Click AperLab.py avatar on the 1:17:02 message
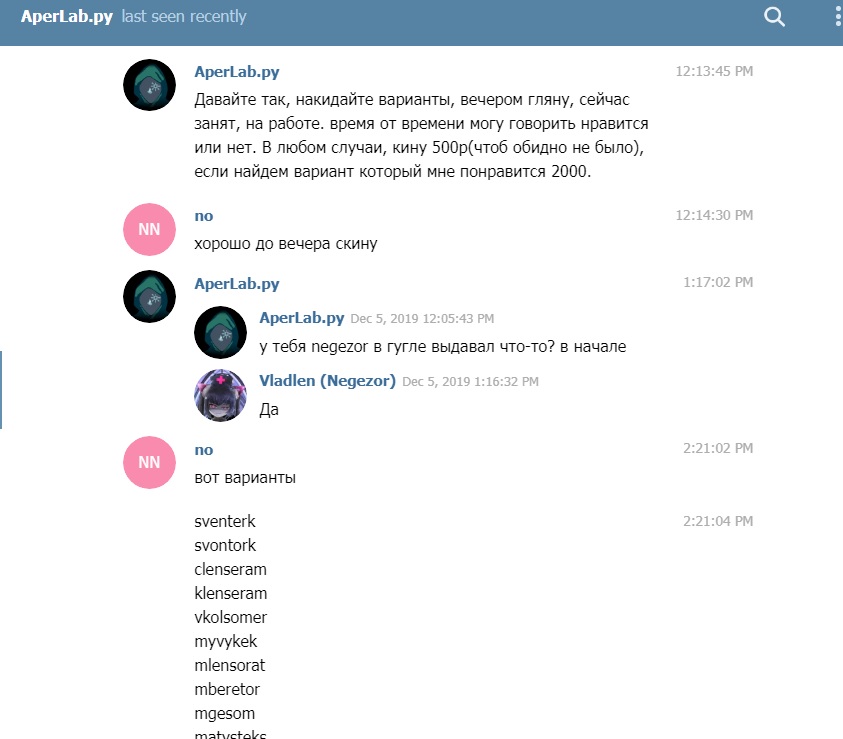Viewport: 843px width, 739px height. click(149, 297)
